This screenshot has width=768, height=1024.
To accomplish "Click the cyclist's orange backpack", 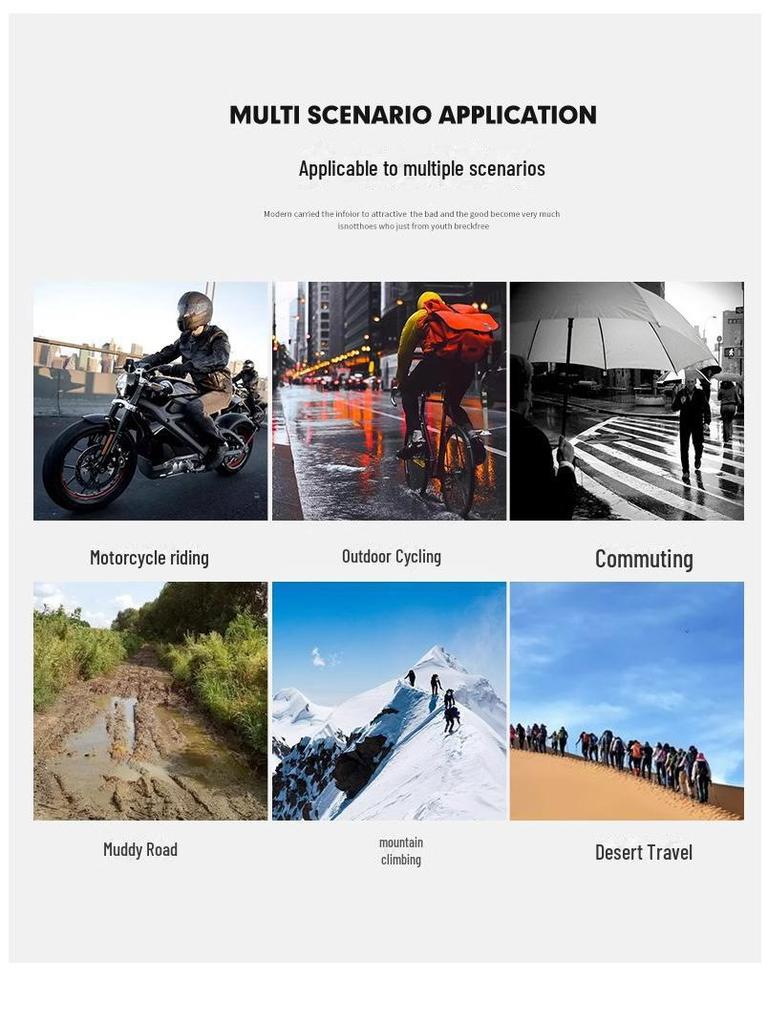I will (458, 330).
